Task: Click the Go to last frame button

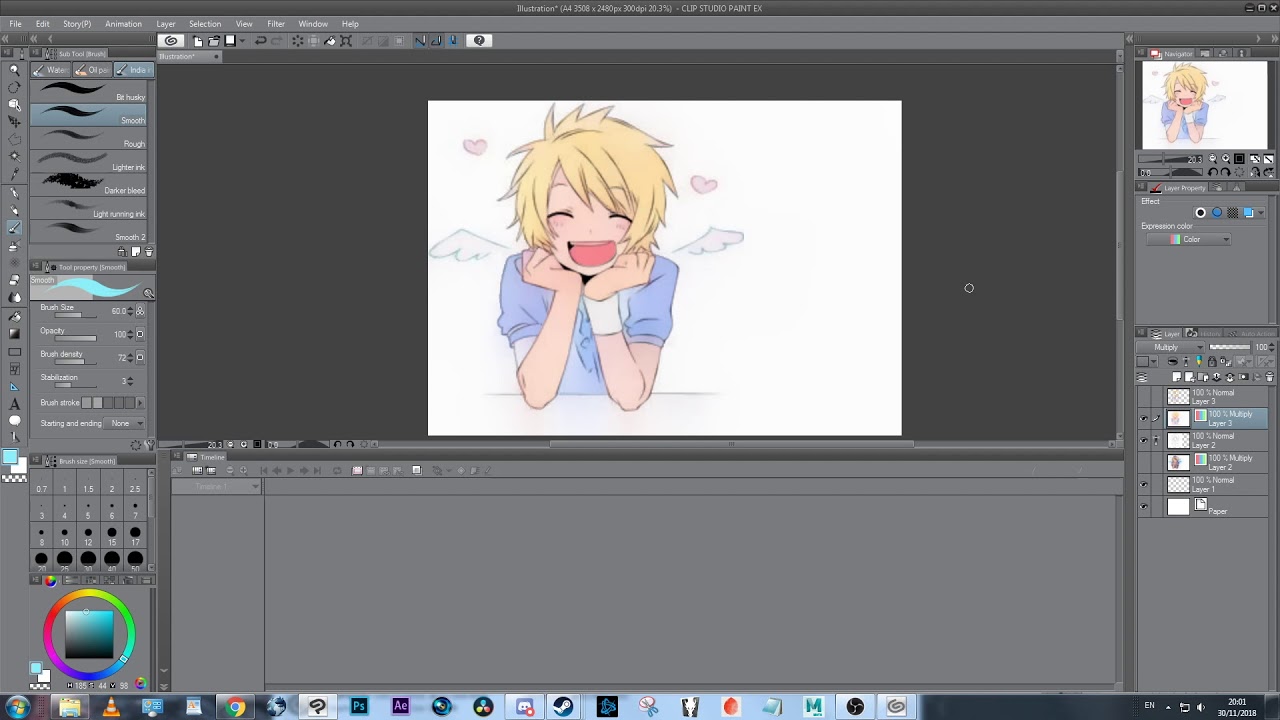Action: (317, 470)
